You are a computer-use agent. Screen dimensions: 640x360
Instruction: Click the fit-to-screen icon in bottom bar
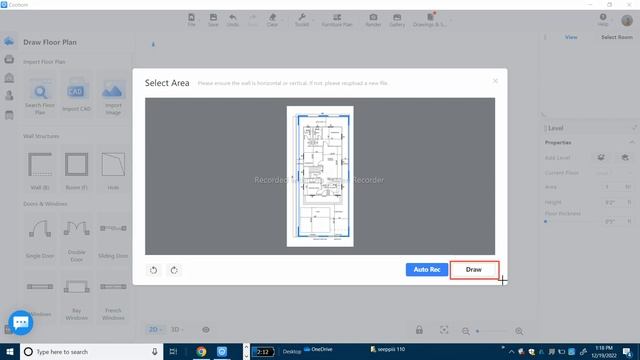[x=444, y=330]
